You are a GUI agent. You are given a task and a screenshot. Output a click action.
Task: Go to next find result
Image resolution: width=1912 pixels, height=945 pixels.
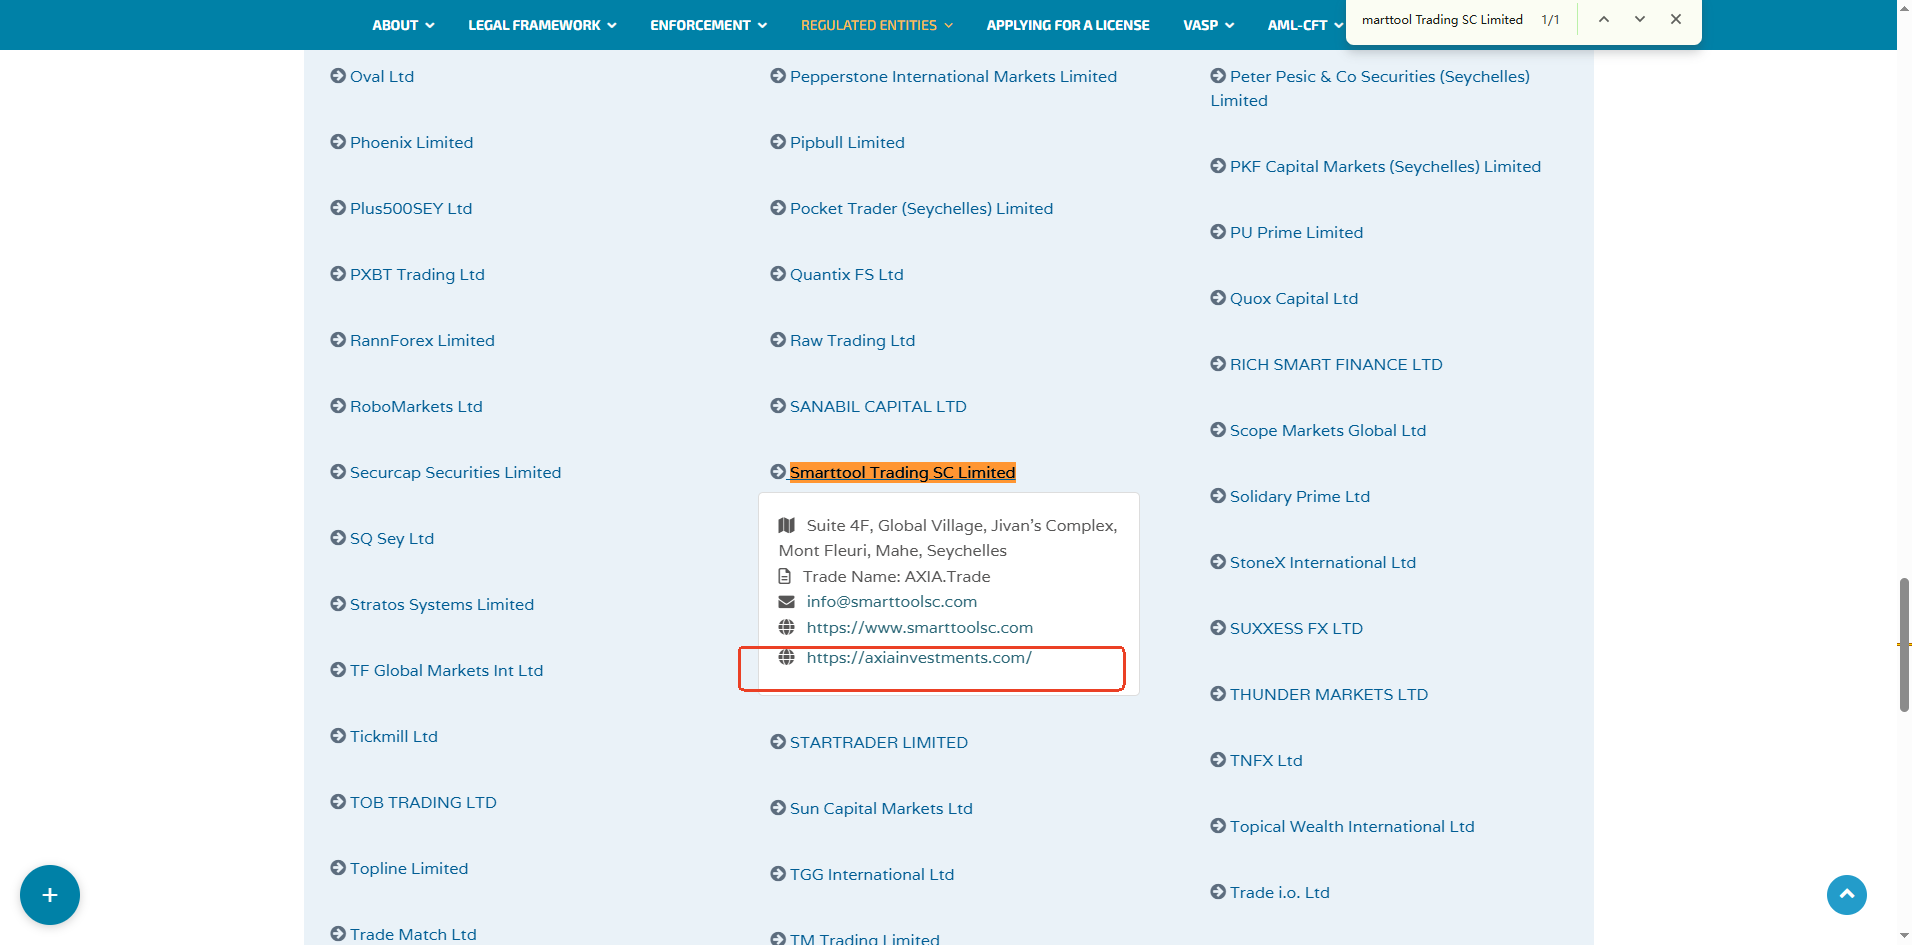[1640, 20]
